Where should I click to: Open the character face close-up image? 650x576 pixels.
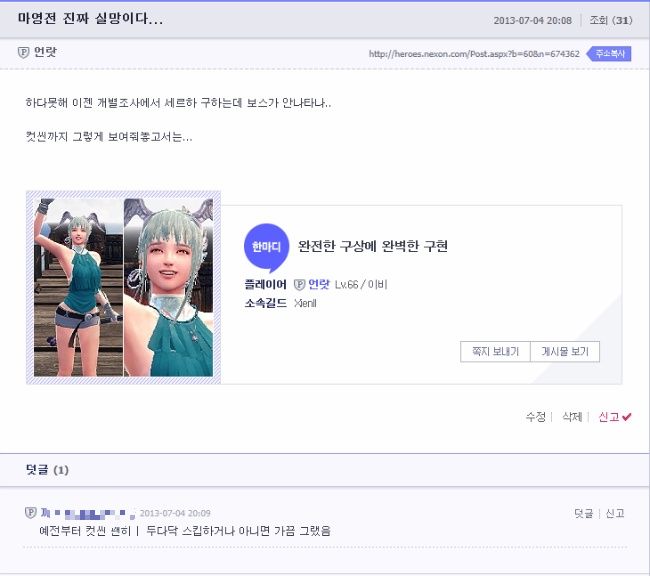click(x=168, y=287)
